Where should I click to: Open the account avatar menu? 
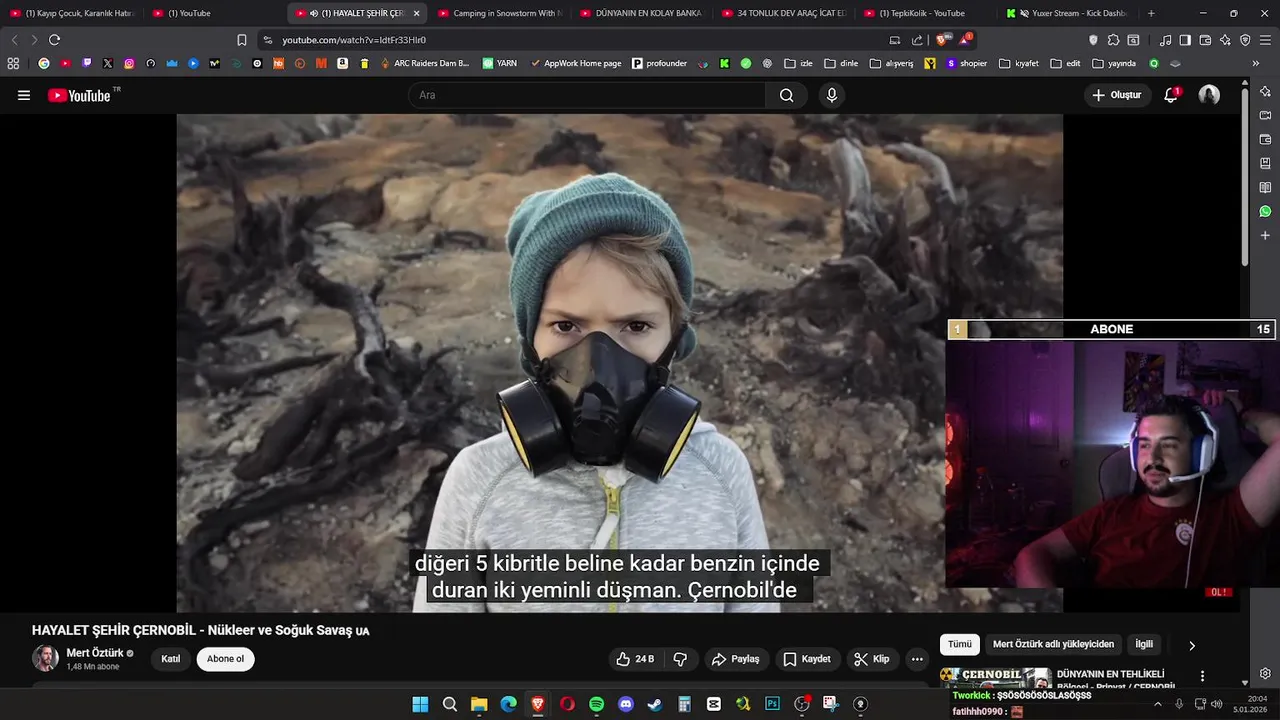[x=1209, y=95]
